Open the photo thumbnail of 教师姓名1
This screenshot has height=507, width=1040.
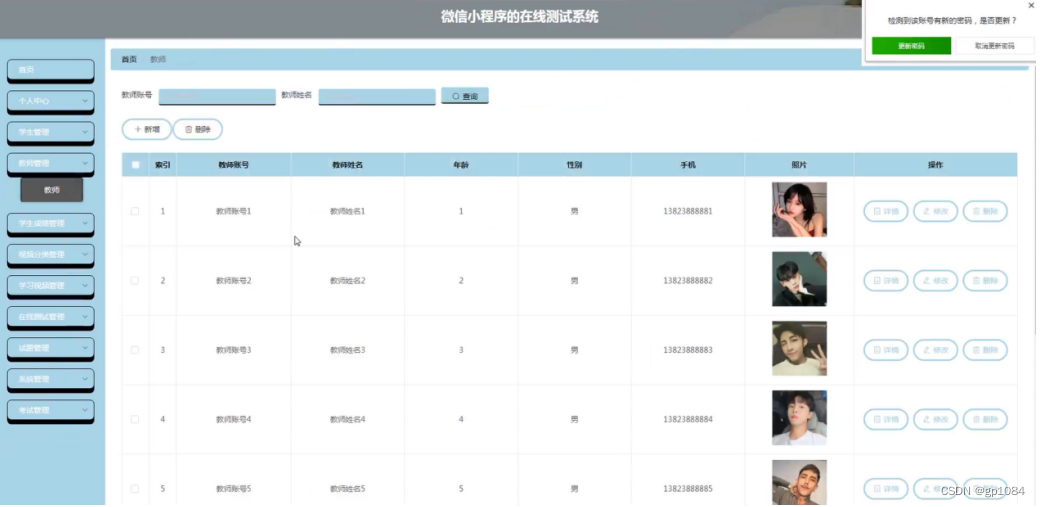799,210
